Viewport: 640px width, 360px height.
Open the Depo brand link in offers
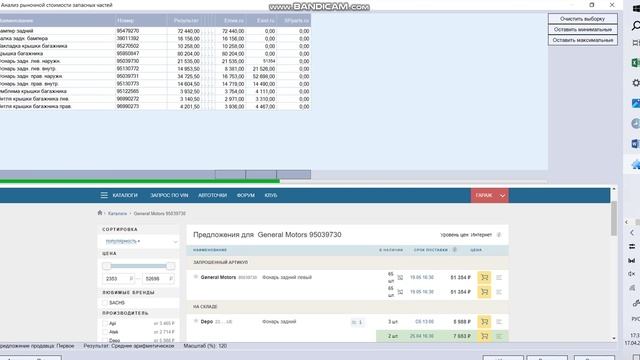click(207, 322)
